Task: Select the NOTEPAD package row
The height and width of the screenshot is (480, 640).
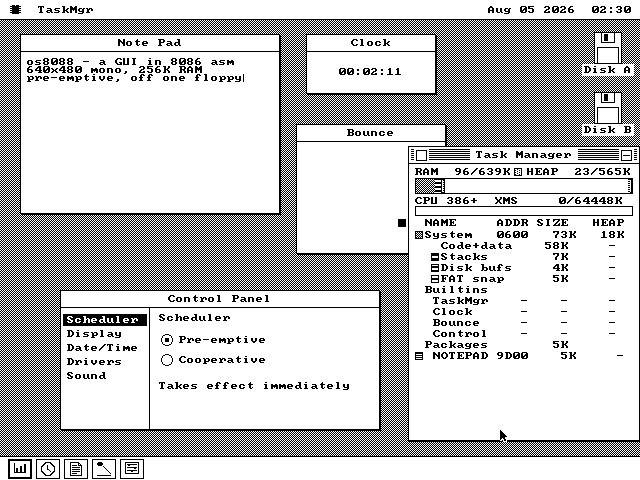Action: click(524, 356)
